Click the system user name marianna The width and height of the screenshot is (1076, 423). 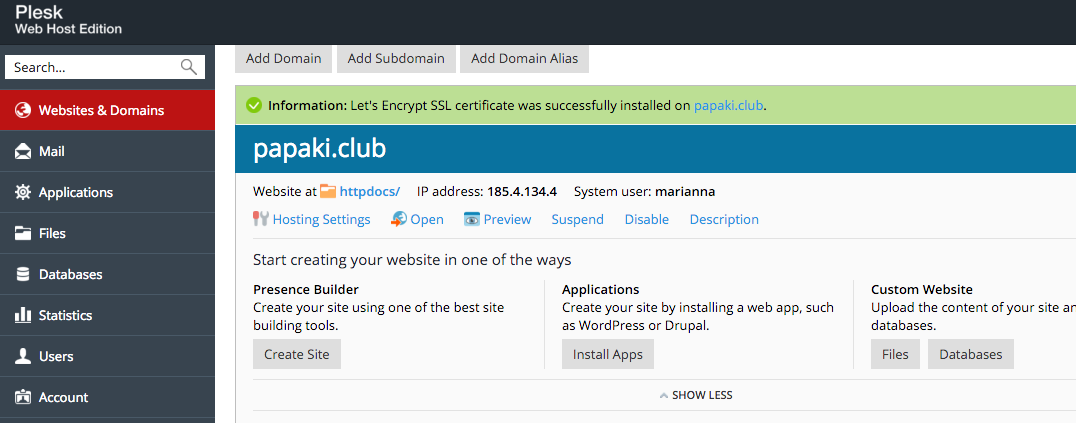685,192
